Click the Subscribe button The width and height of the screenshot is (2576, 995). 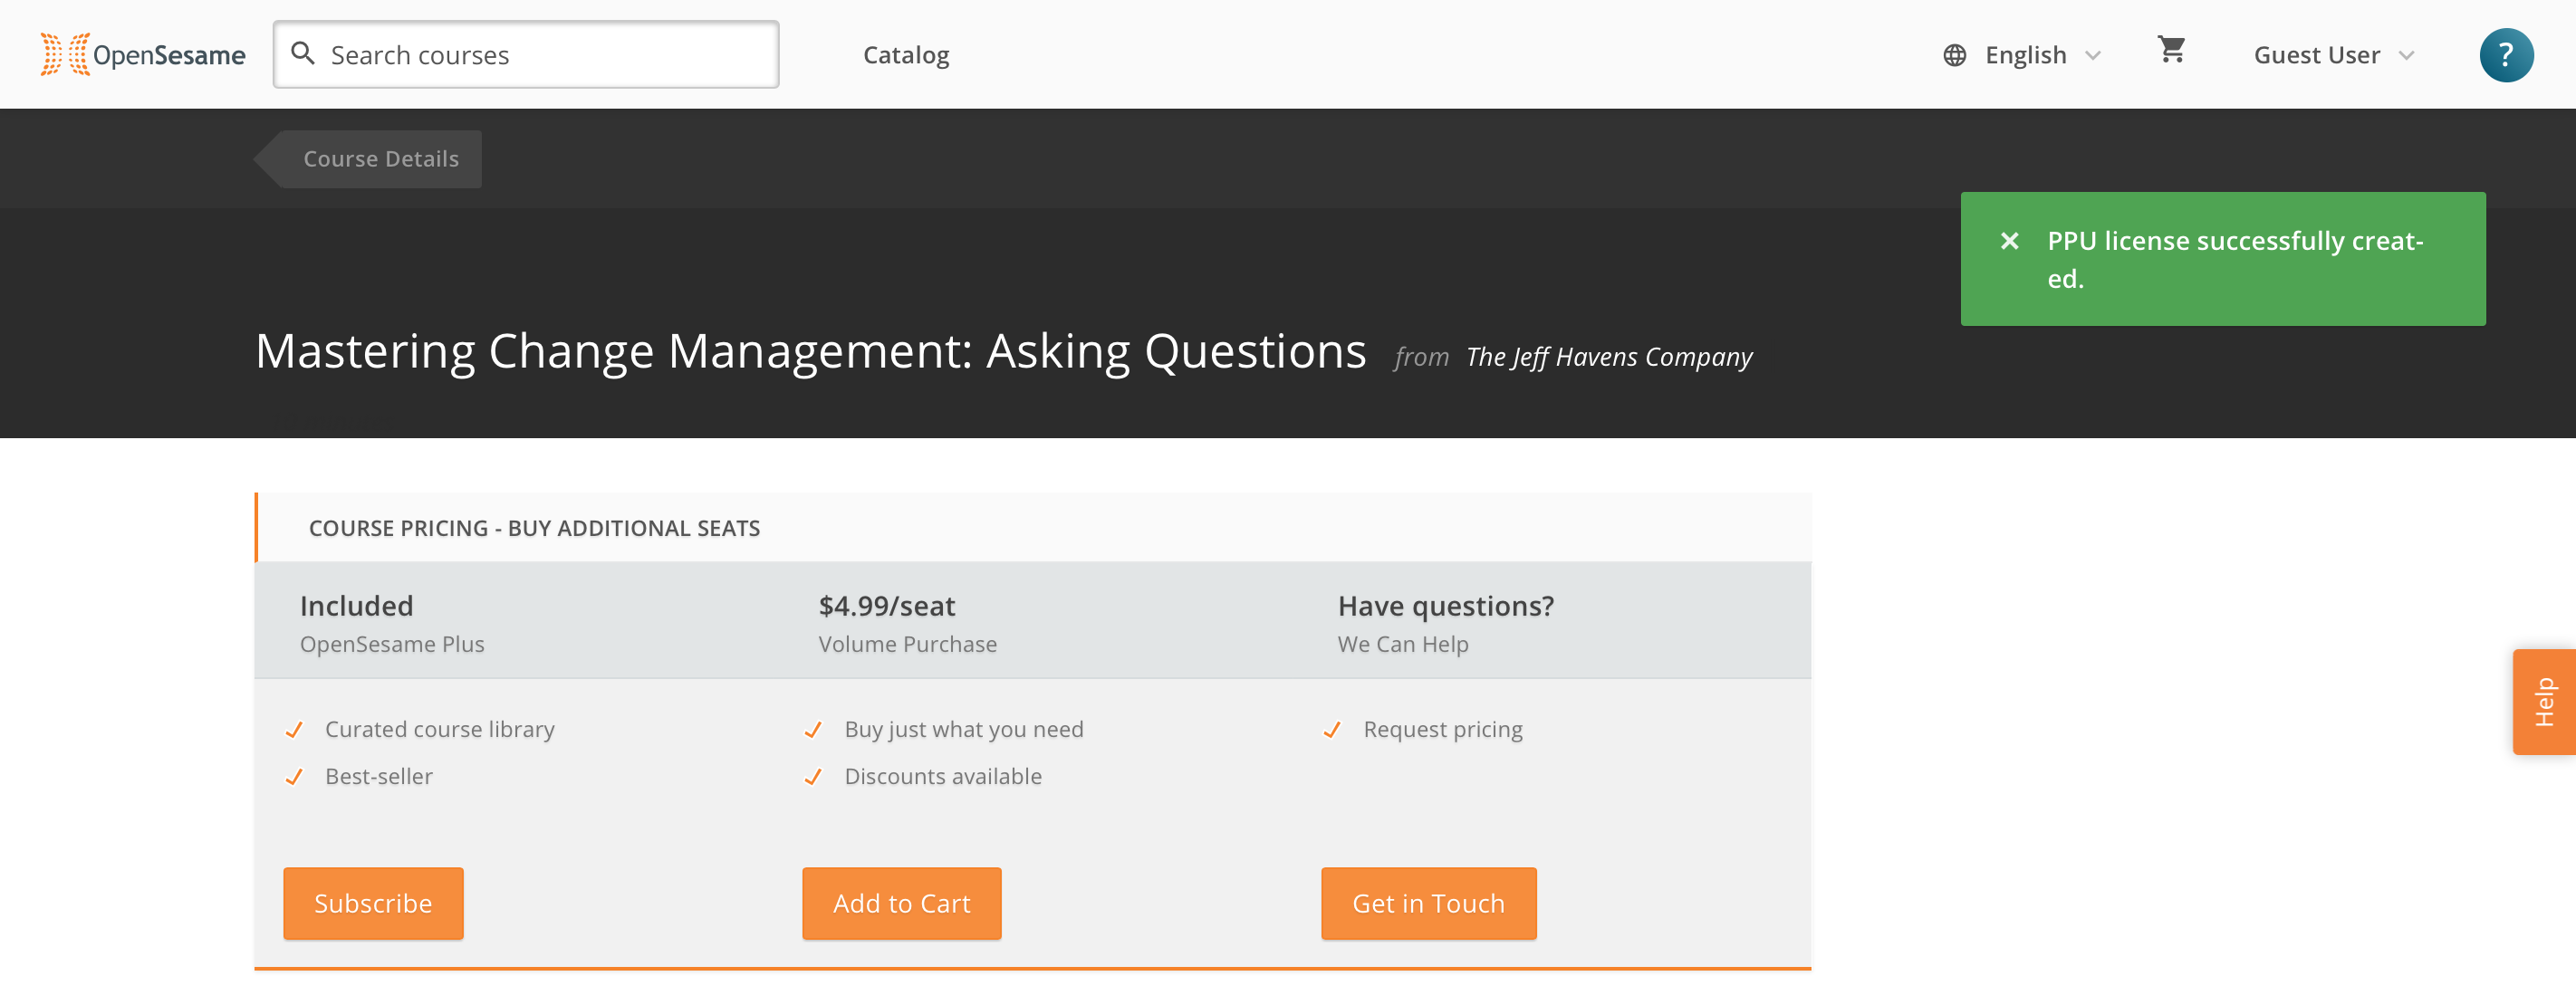point(373,903)
